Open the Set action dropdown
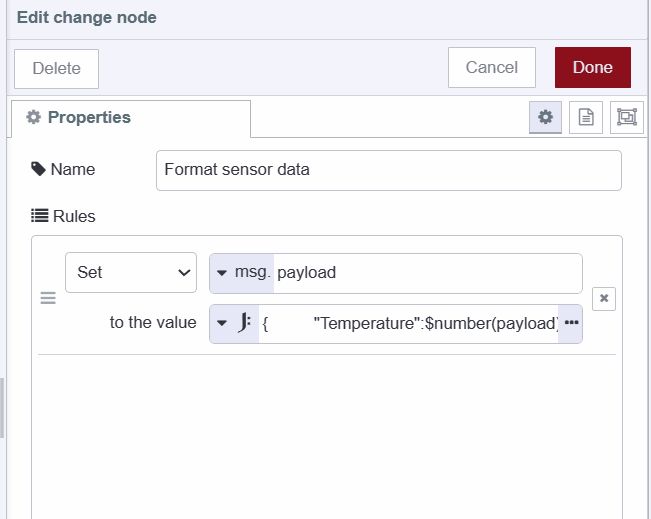The width and height of the screenshot is (651, 519). tap(131, 272)
